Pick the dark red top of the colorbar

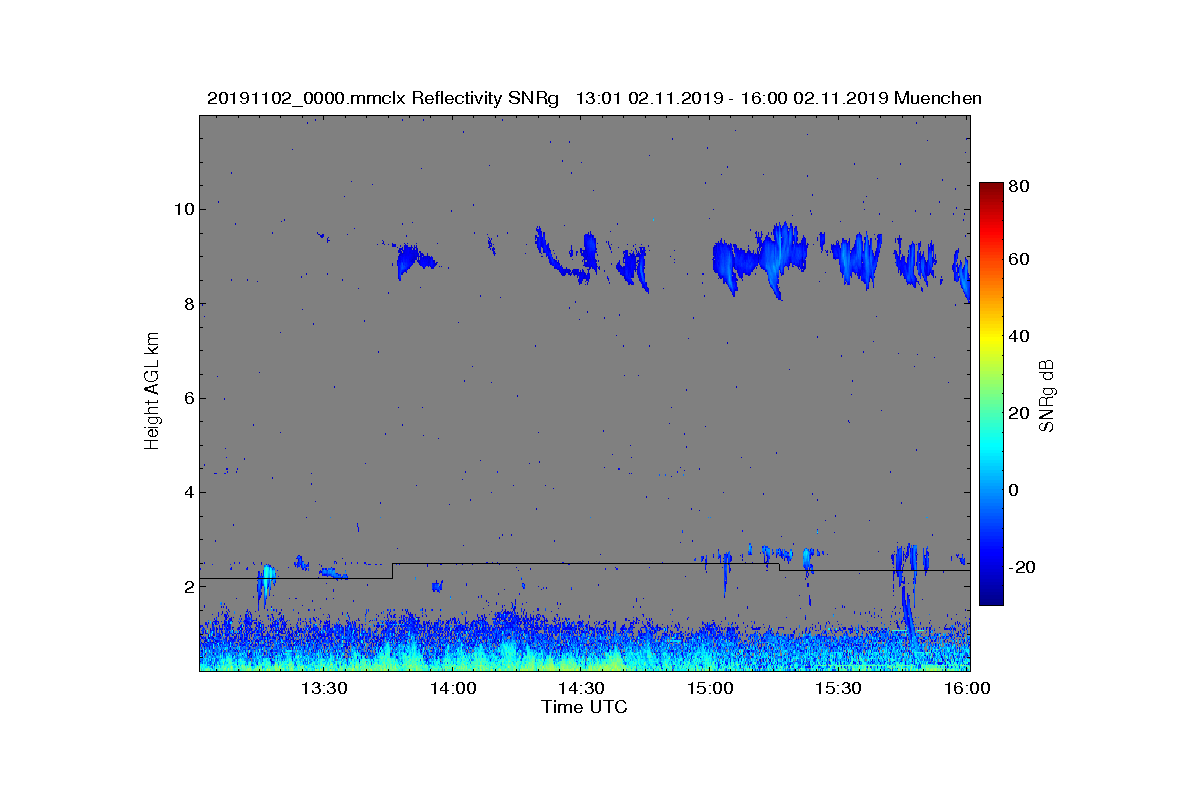click(x=991, y=190)
